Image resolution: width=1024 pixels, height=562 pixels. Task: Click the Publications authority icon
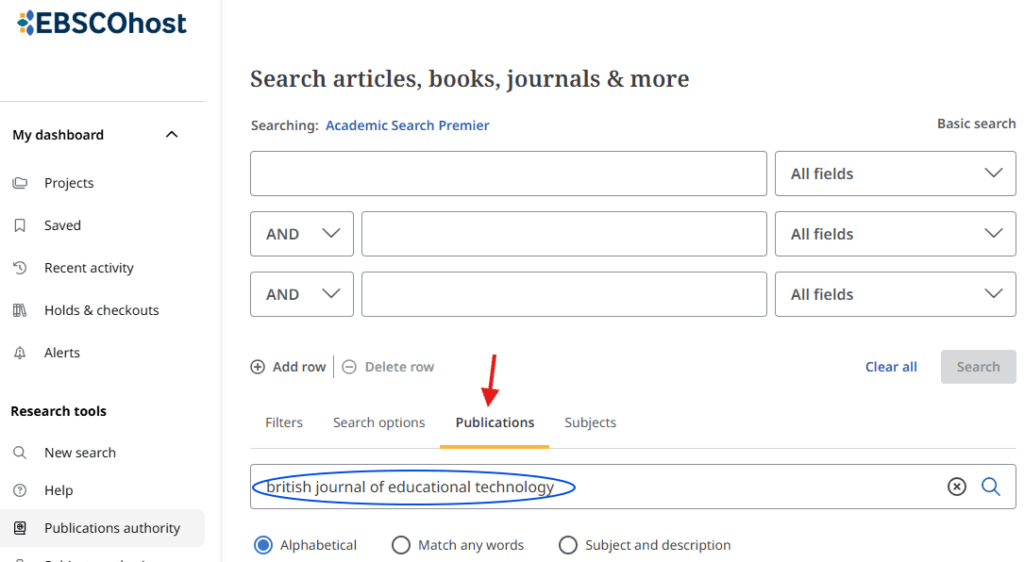point(20,527)
